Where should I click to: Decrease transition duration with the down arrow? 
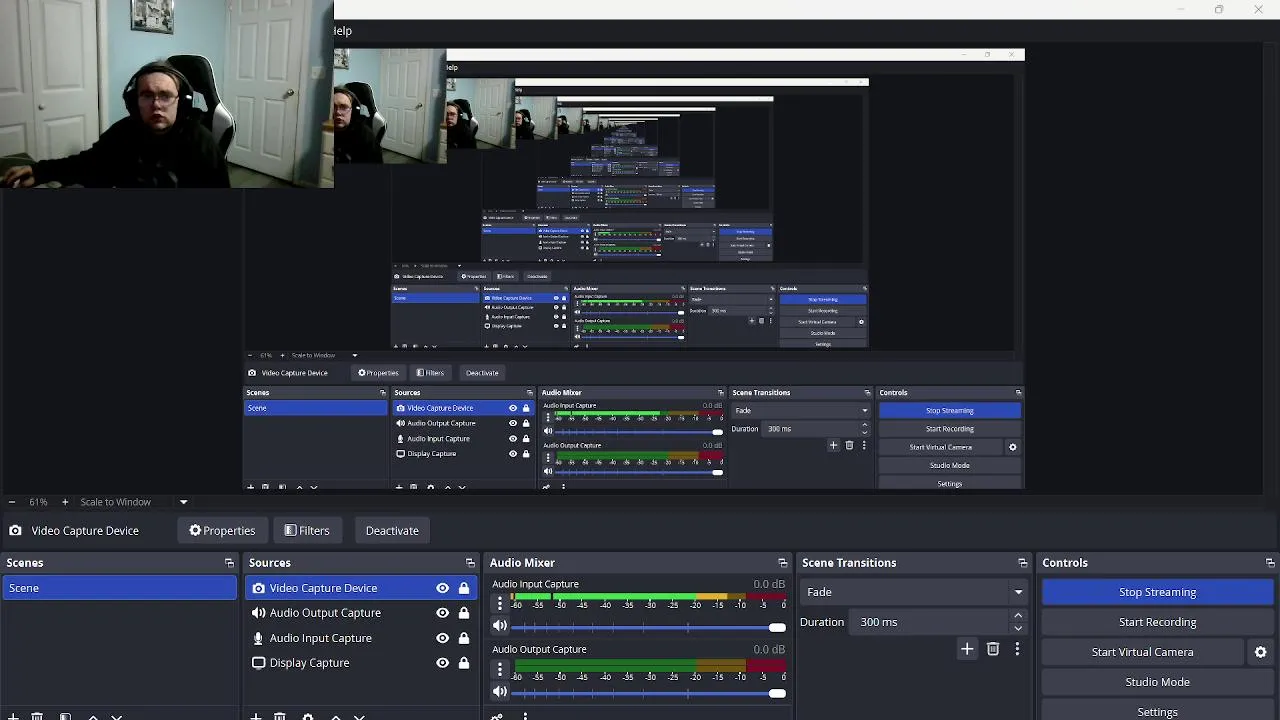point(1018,628)
